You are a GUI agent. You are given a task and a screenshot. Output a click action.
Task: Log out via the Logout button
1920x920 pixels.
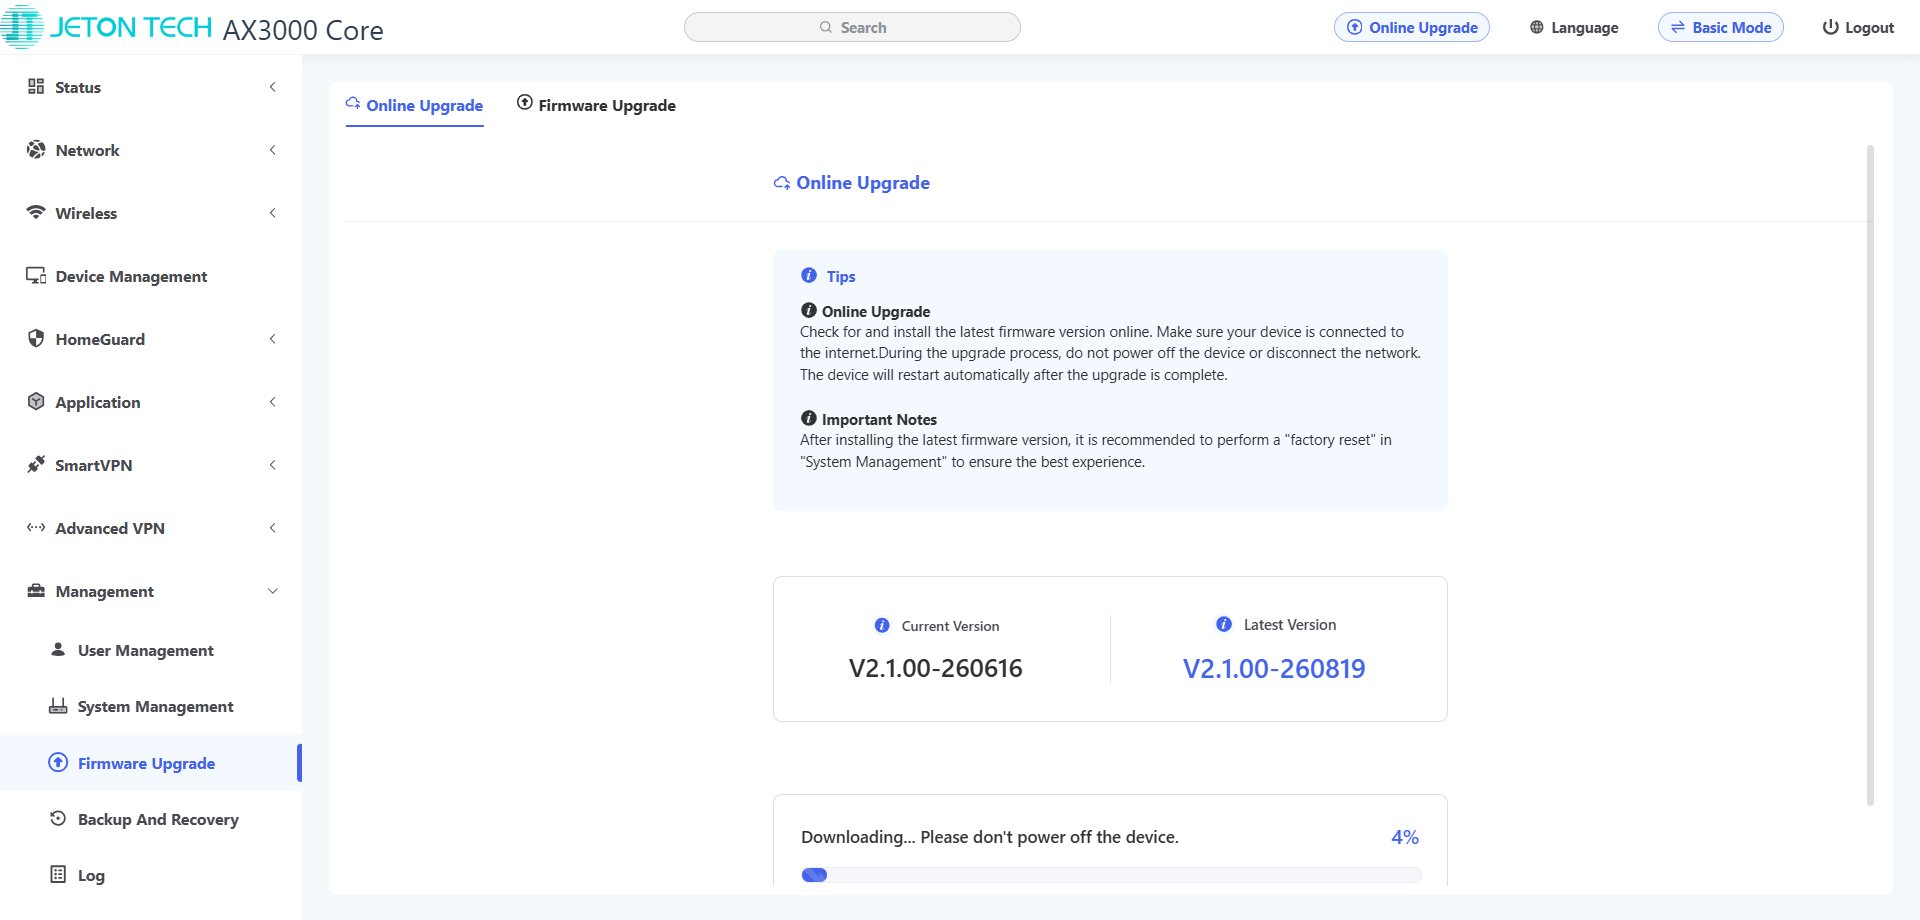click(1858, 27)
